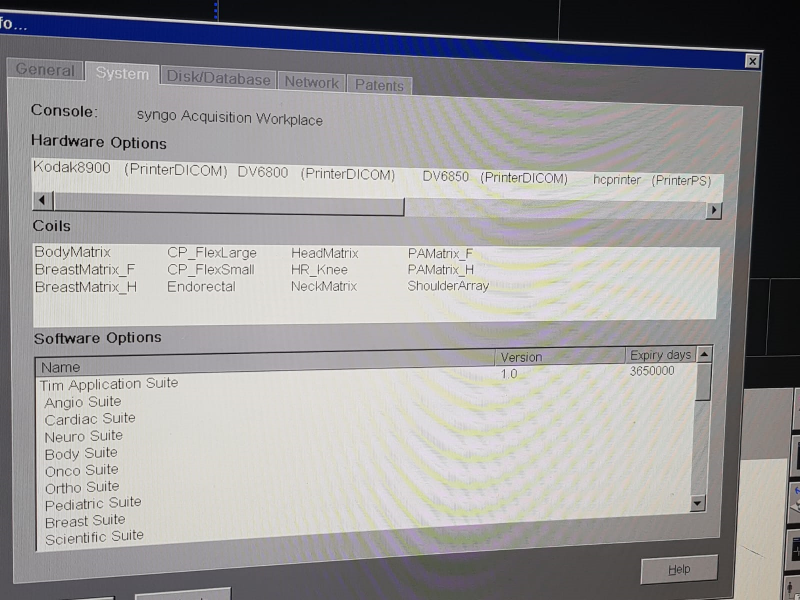Switch to the General tab
Screen dimensions: 800x600
click(x=45, y=70)
